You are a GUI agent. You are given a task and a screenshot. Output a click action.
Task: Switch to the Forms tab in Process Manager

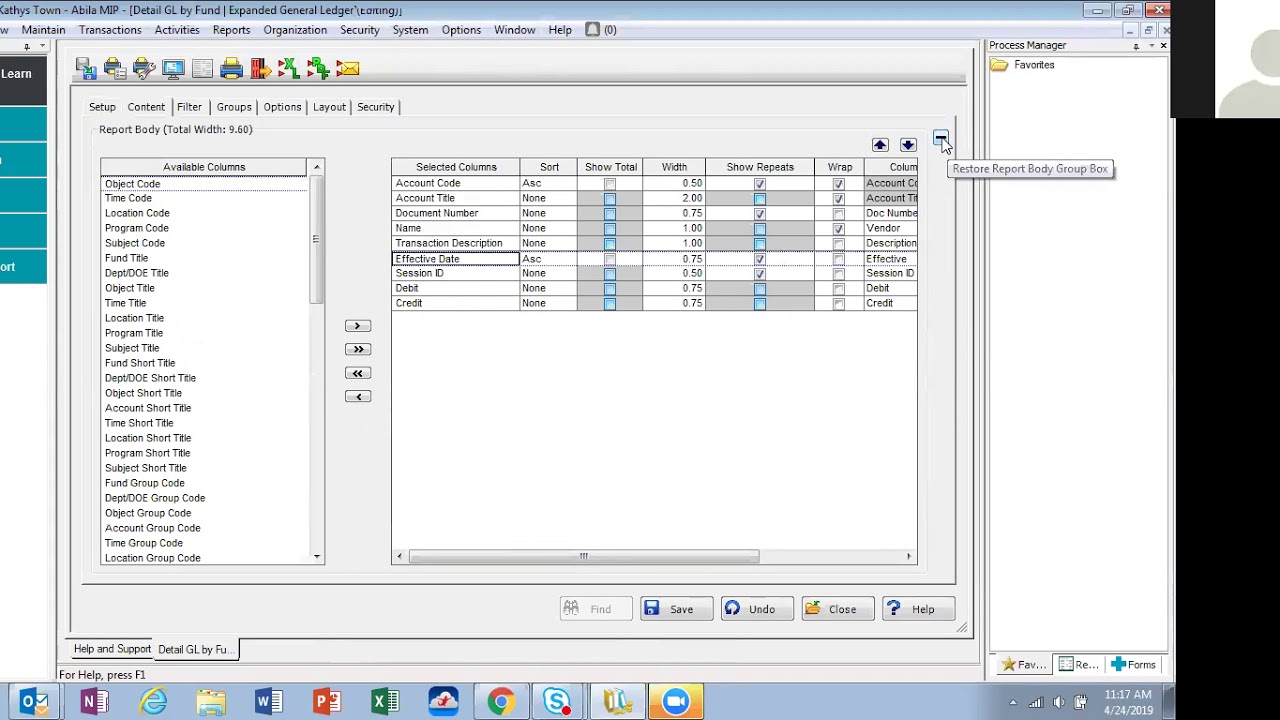coord(1133,665)
